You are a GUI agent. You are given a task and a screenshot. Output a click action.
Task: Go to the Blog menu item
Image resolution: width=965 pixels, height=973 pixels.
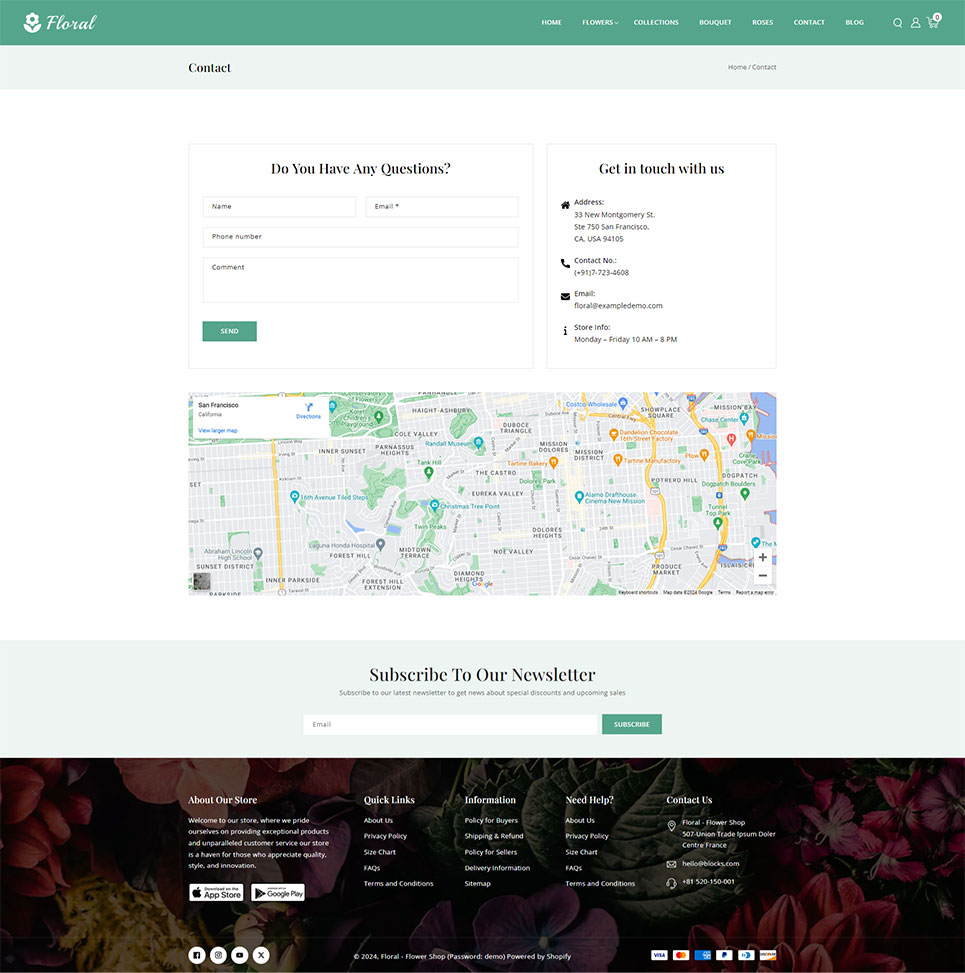[x=854, y=22]
